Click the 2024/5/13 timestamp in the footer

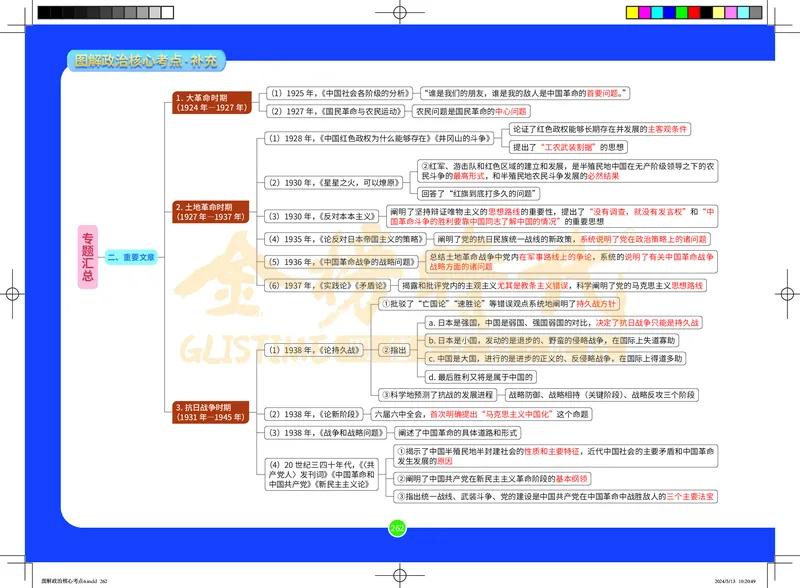(738, 579)
